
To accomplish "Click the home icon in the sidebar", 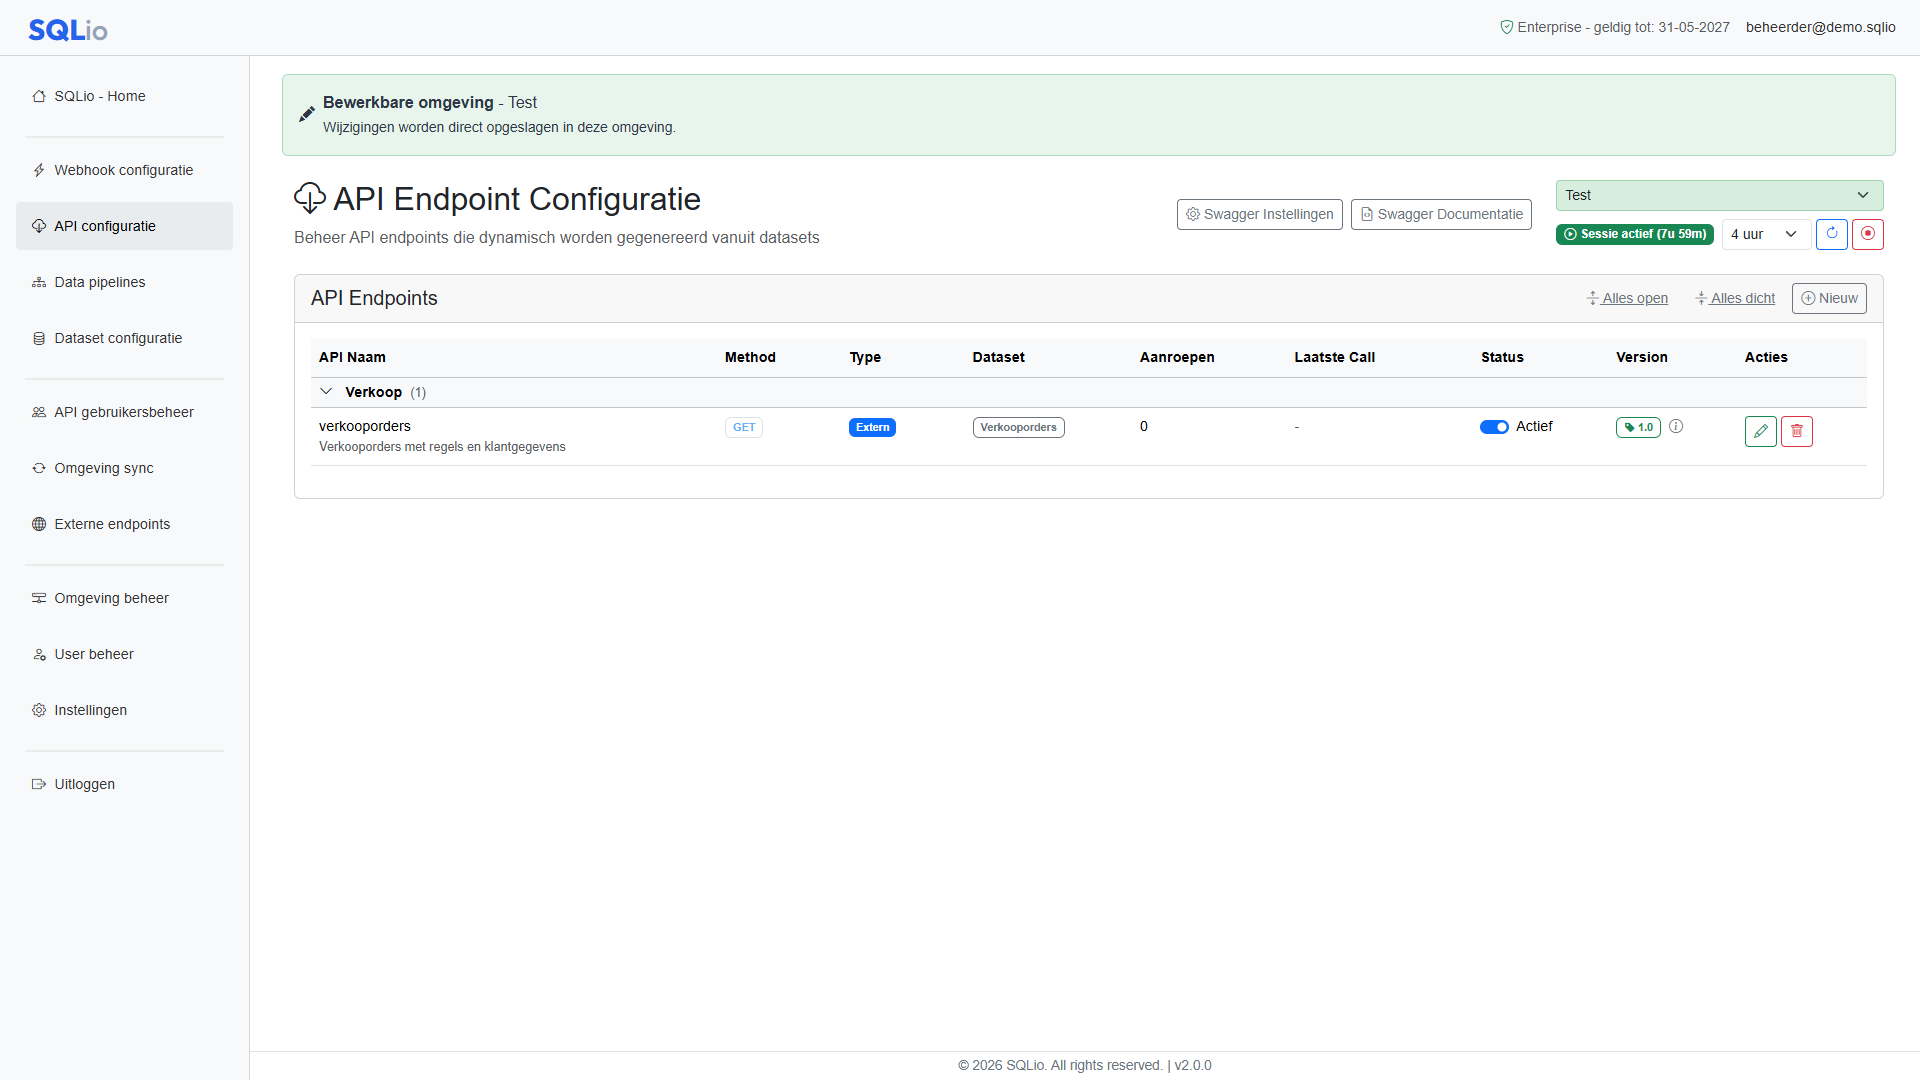I will coord(39,96).
